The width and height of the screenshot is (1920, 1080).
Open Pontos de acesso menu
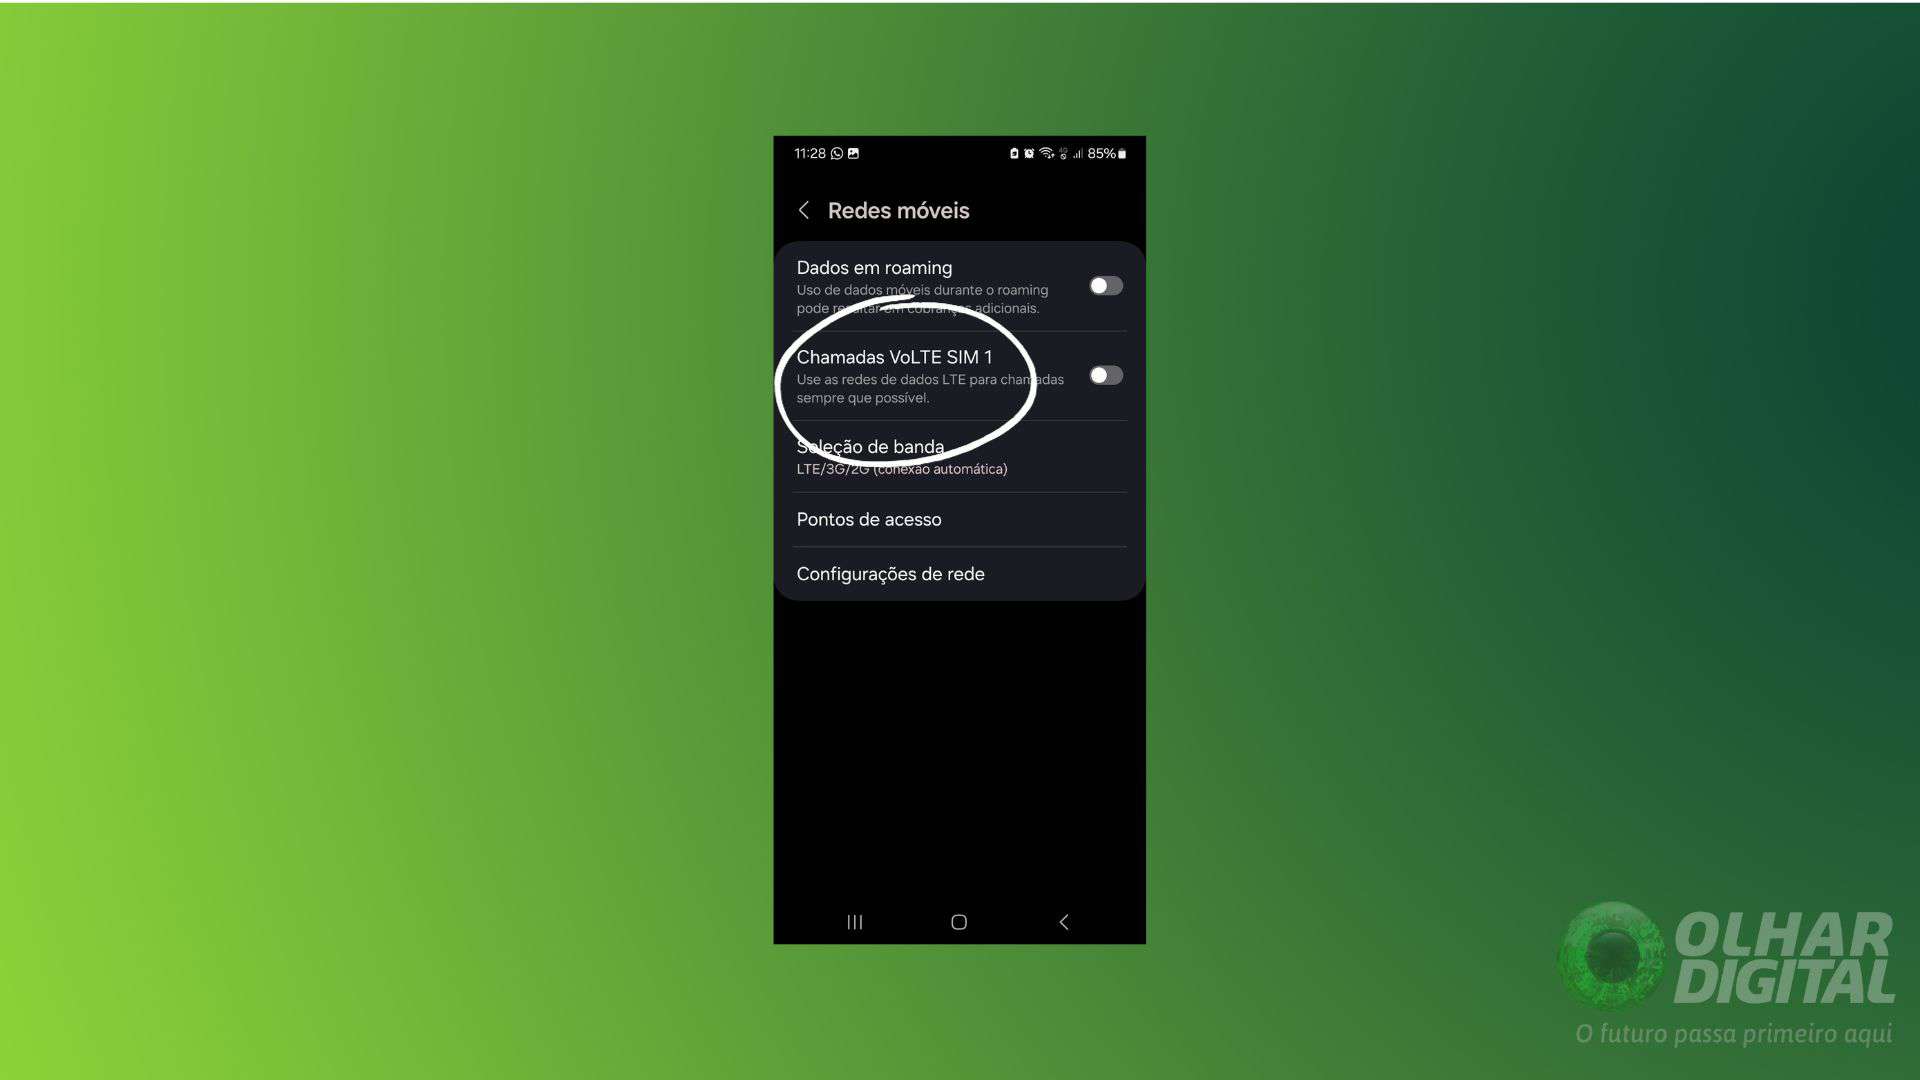959,518
